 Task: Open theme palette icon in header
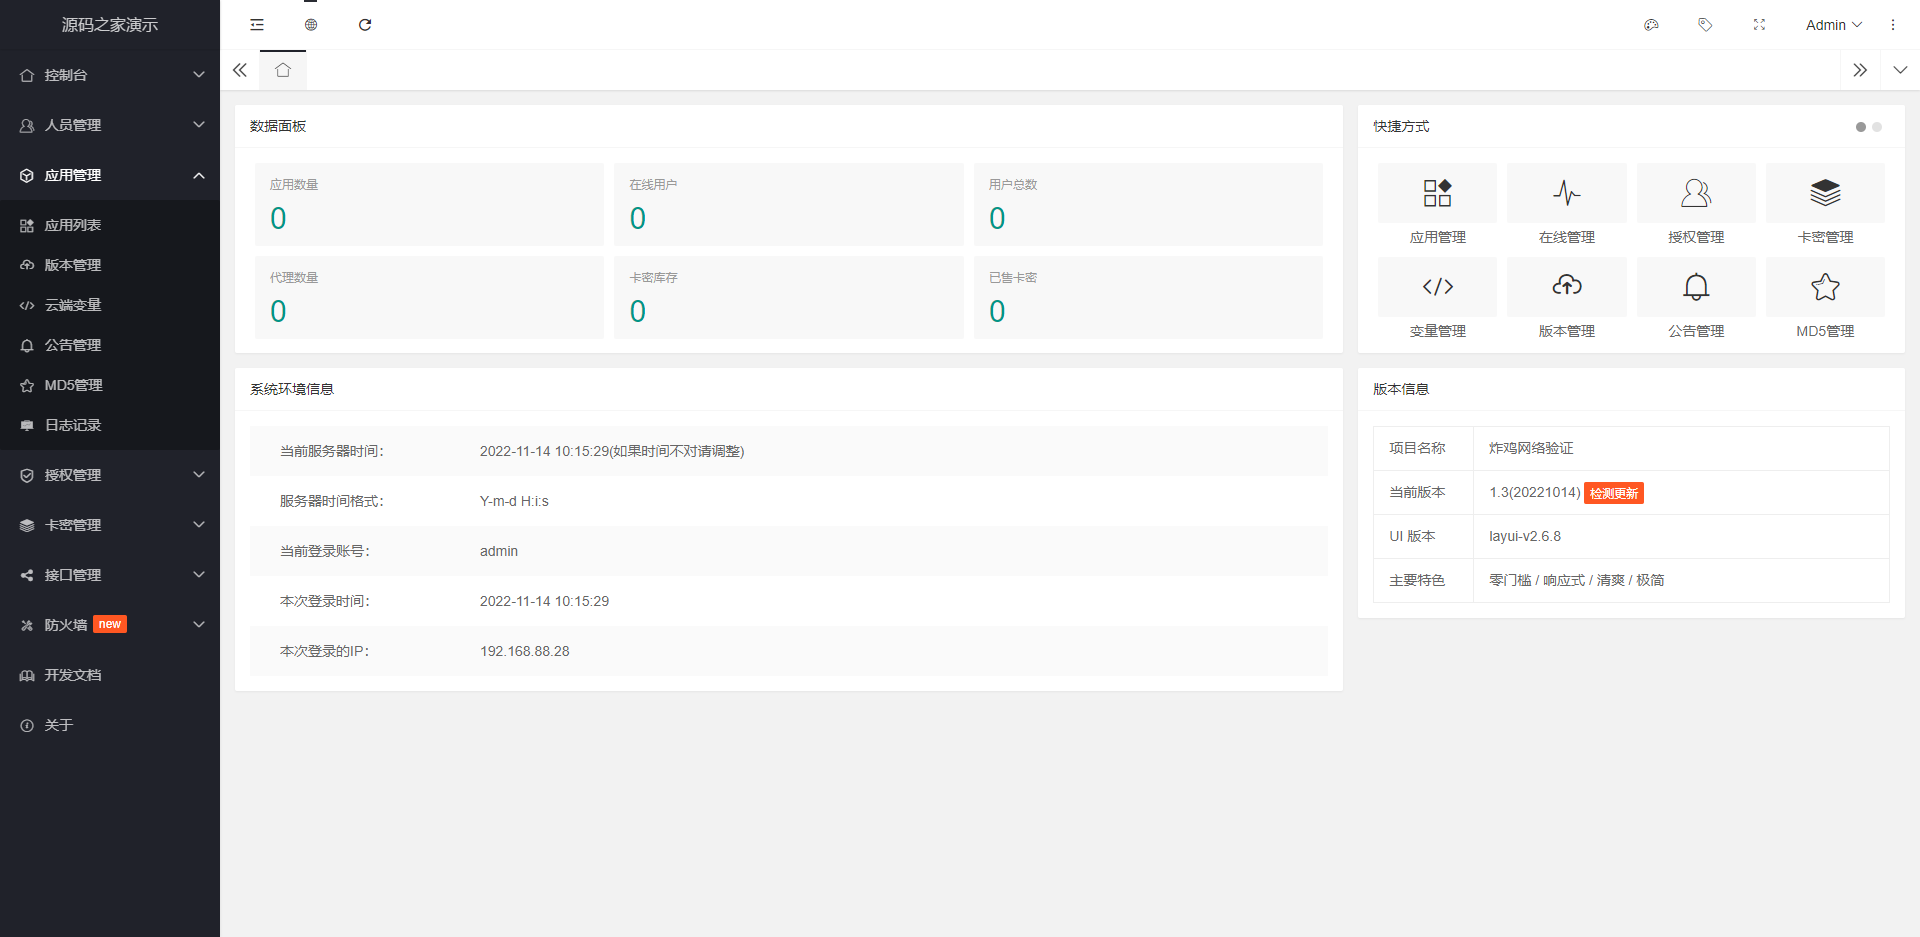tap(1651, 25)
